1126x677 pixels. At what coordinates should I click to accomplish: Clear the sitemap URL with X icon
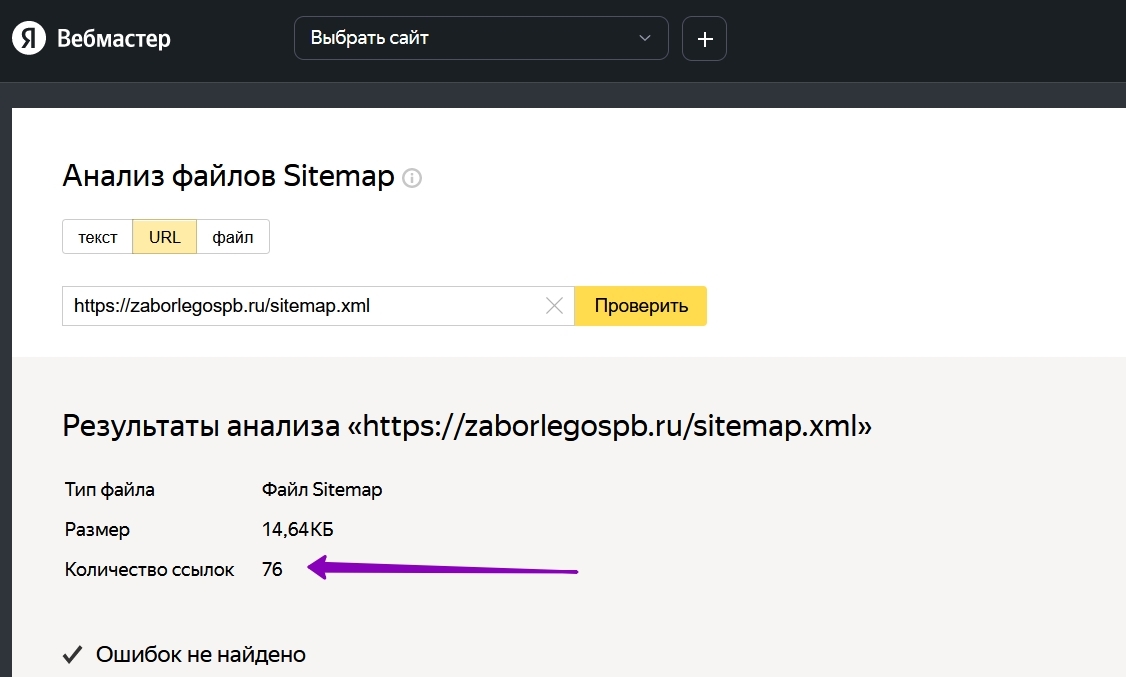click(x=554, y=306)
